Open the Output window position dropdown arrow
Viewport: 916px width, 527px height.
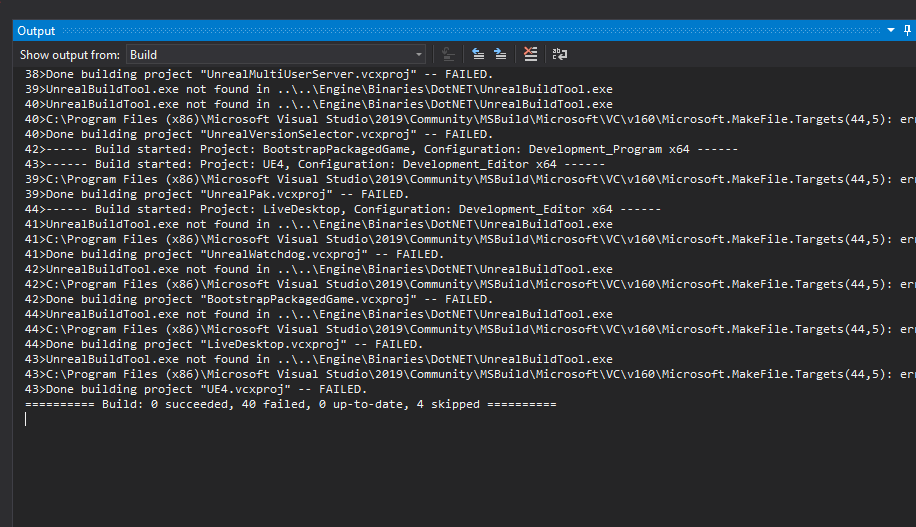891,30
